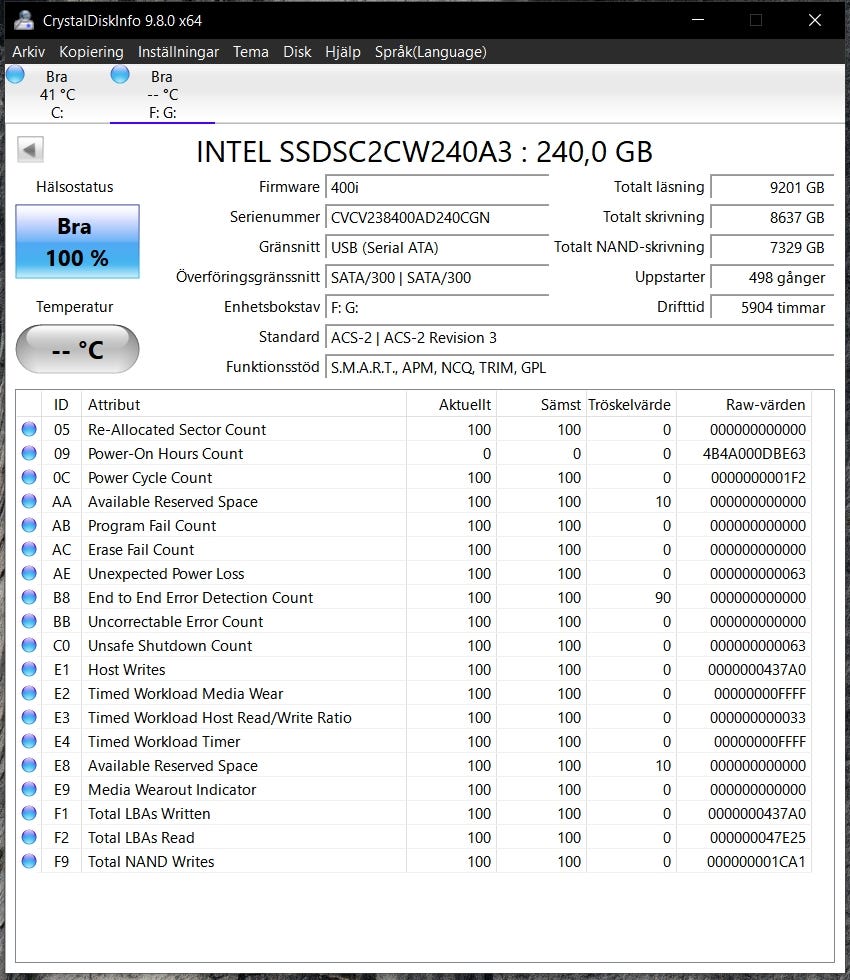Open the Språk(Language) menu
Screen dimensions: 850x980
430,52
